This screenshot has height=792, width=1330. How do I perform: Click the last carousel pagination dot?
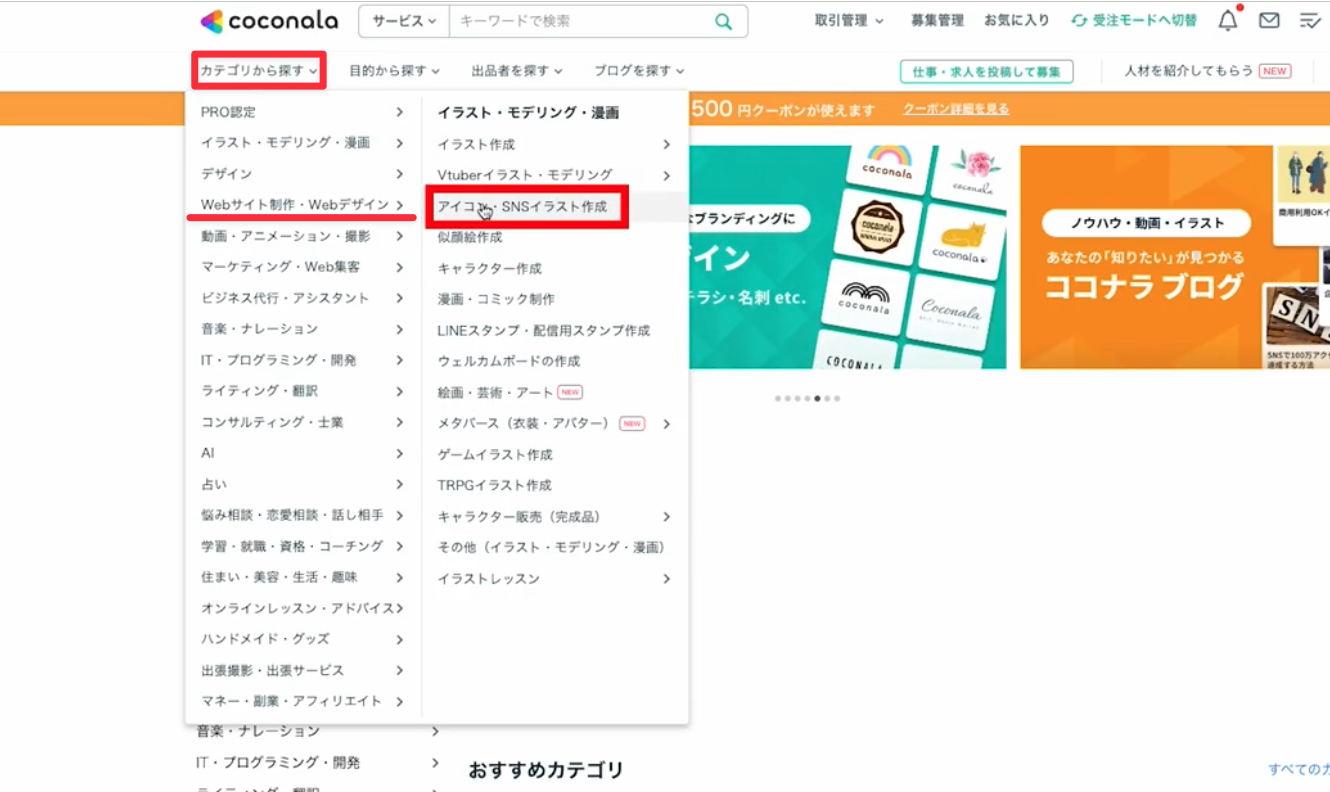tap(834, 397)
